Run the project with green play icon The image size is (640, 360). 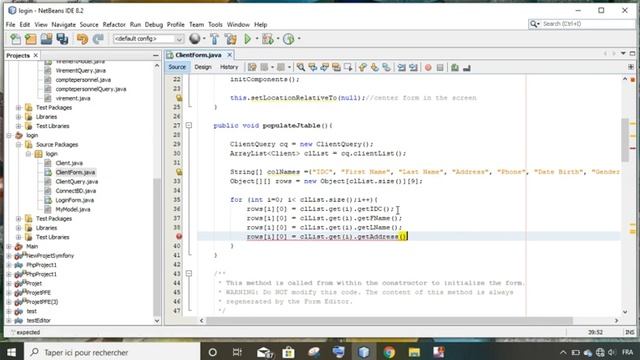247,39
